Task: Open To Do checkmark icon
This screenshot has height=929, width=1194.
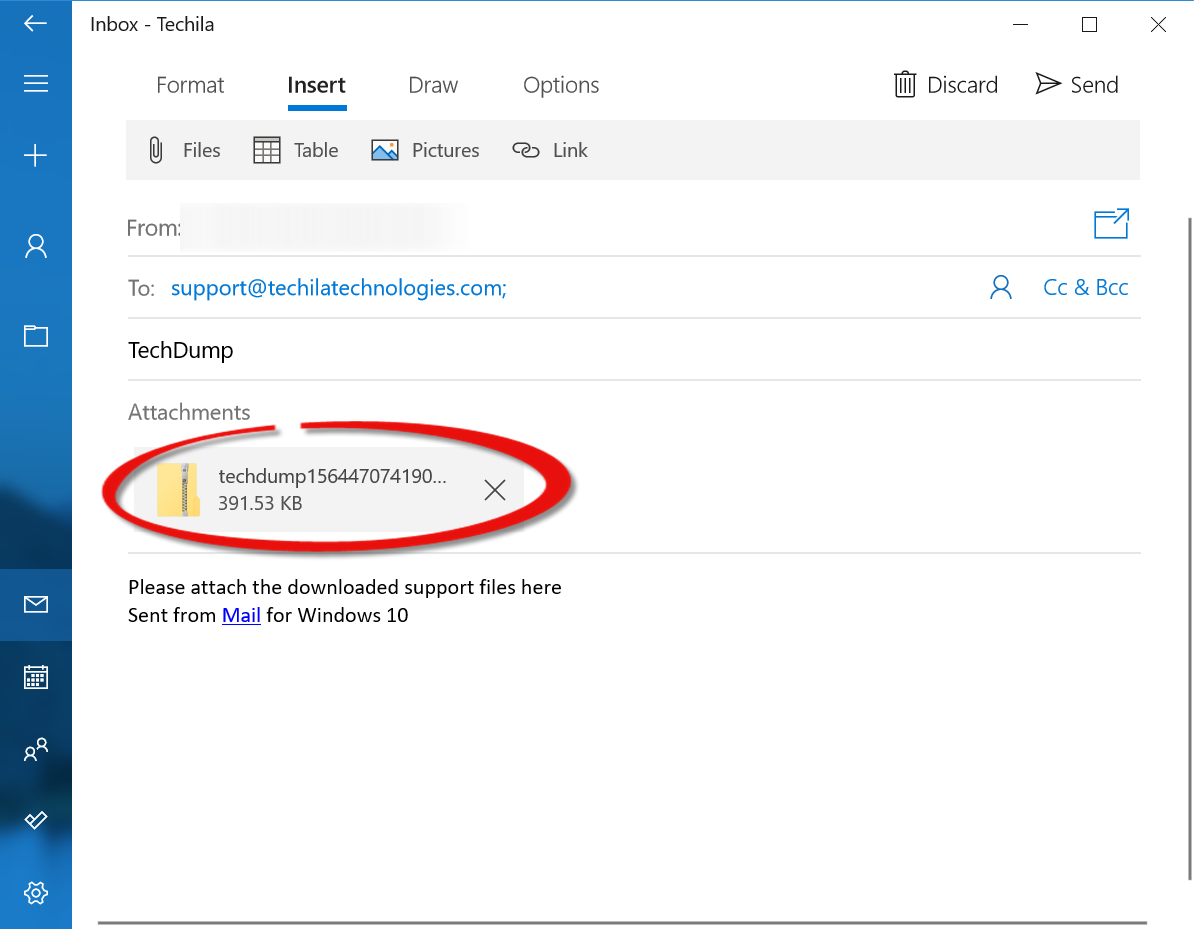Action: (x=36, y=820)
